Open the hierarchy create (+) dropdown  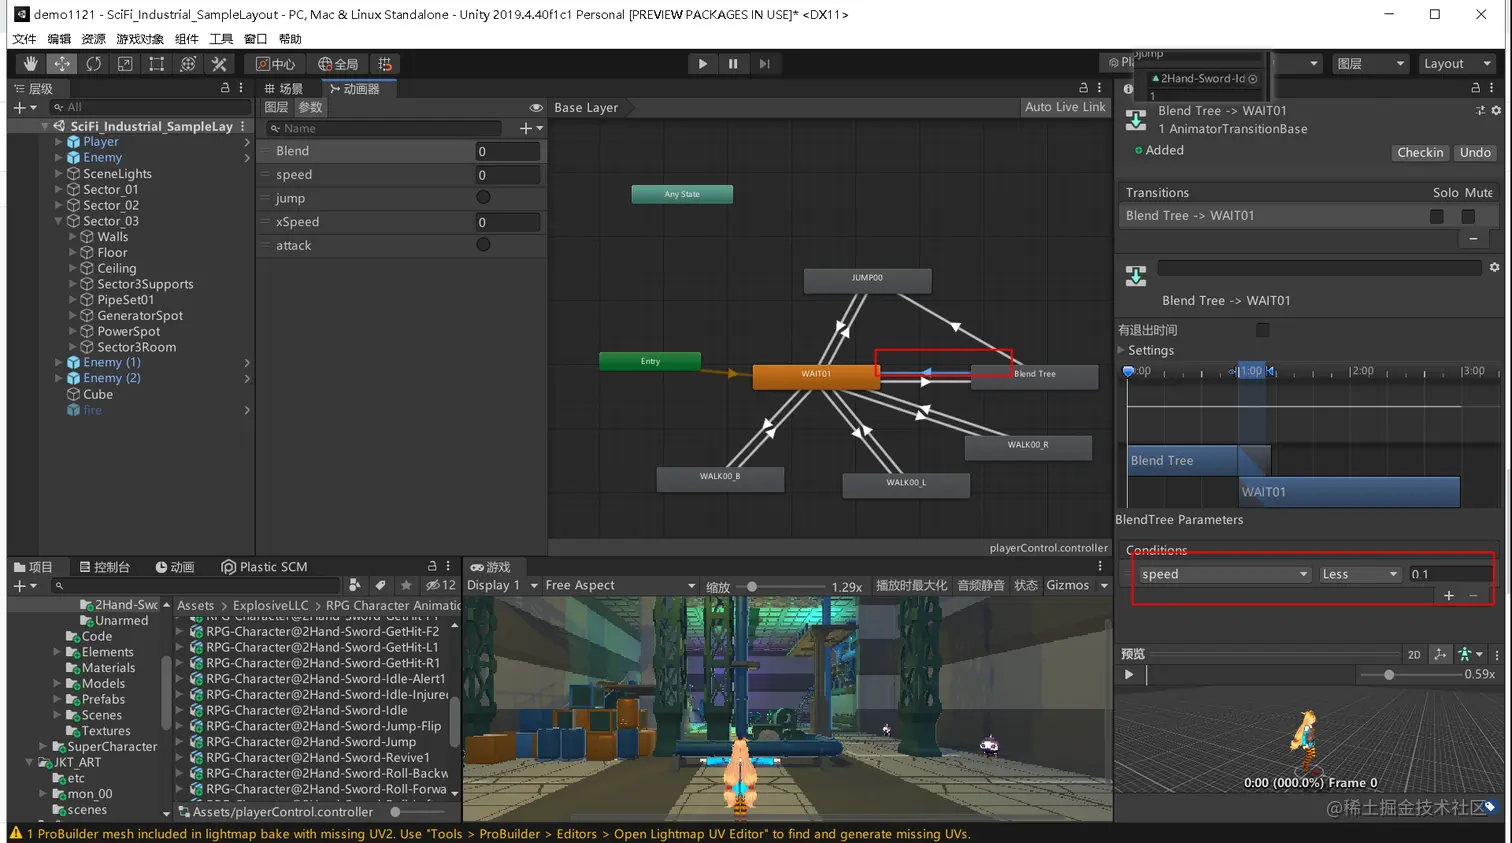tap(24, 107)
